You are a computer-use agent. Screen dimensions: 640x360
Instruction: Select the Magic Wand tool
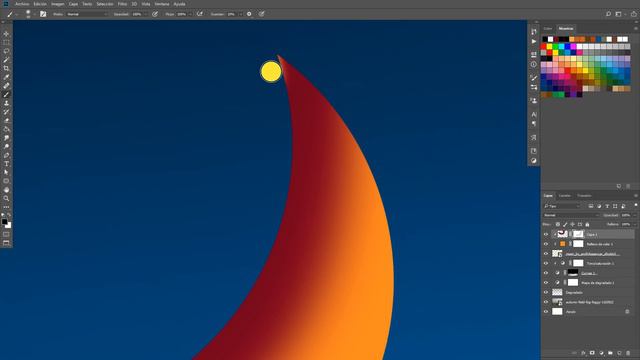[6, 60]
